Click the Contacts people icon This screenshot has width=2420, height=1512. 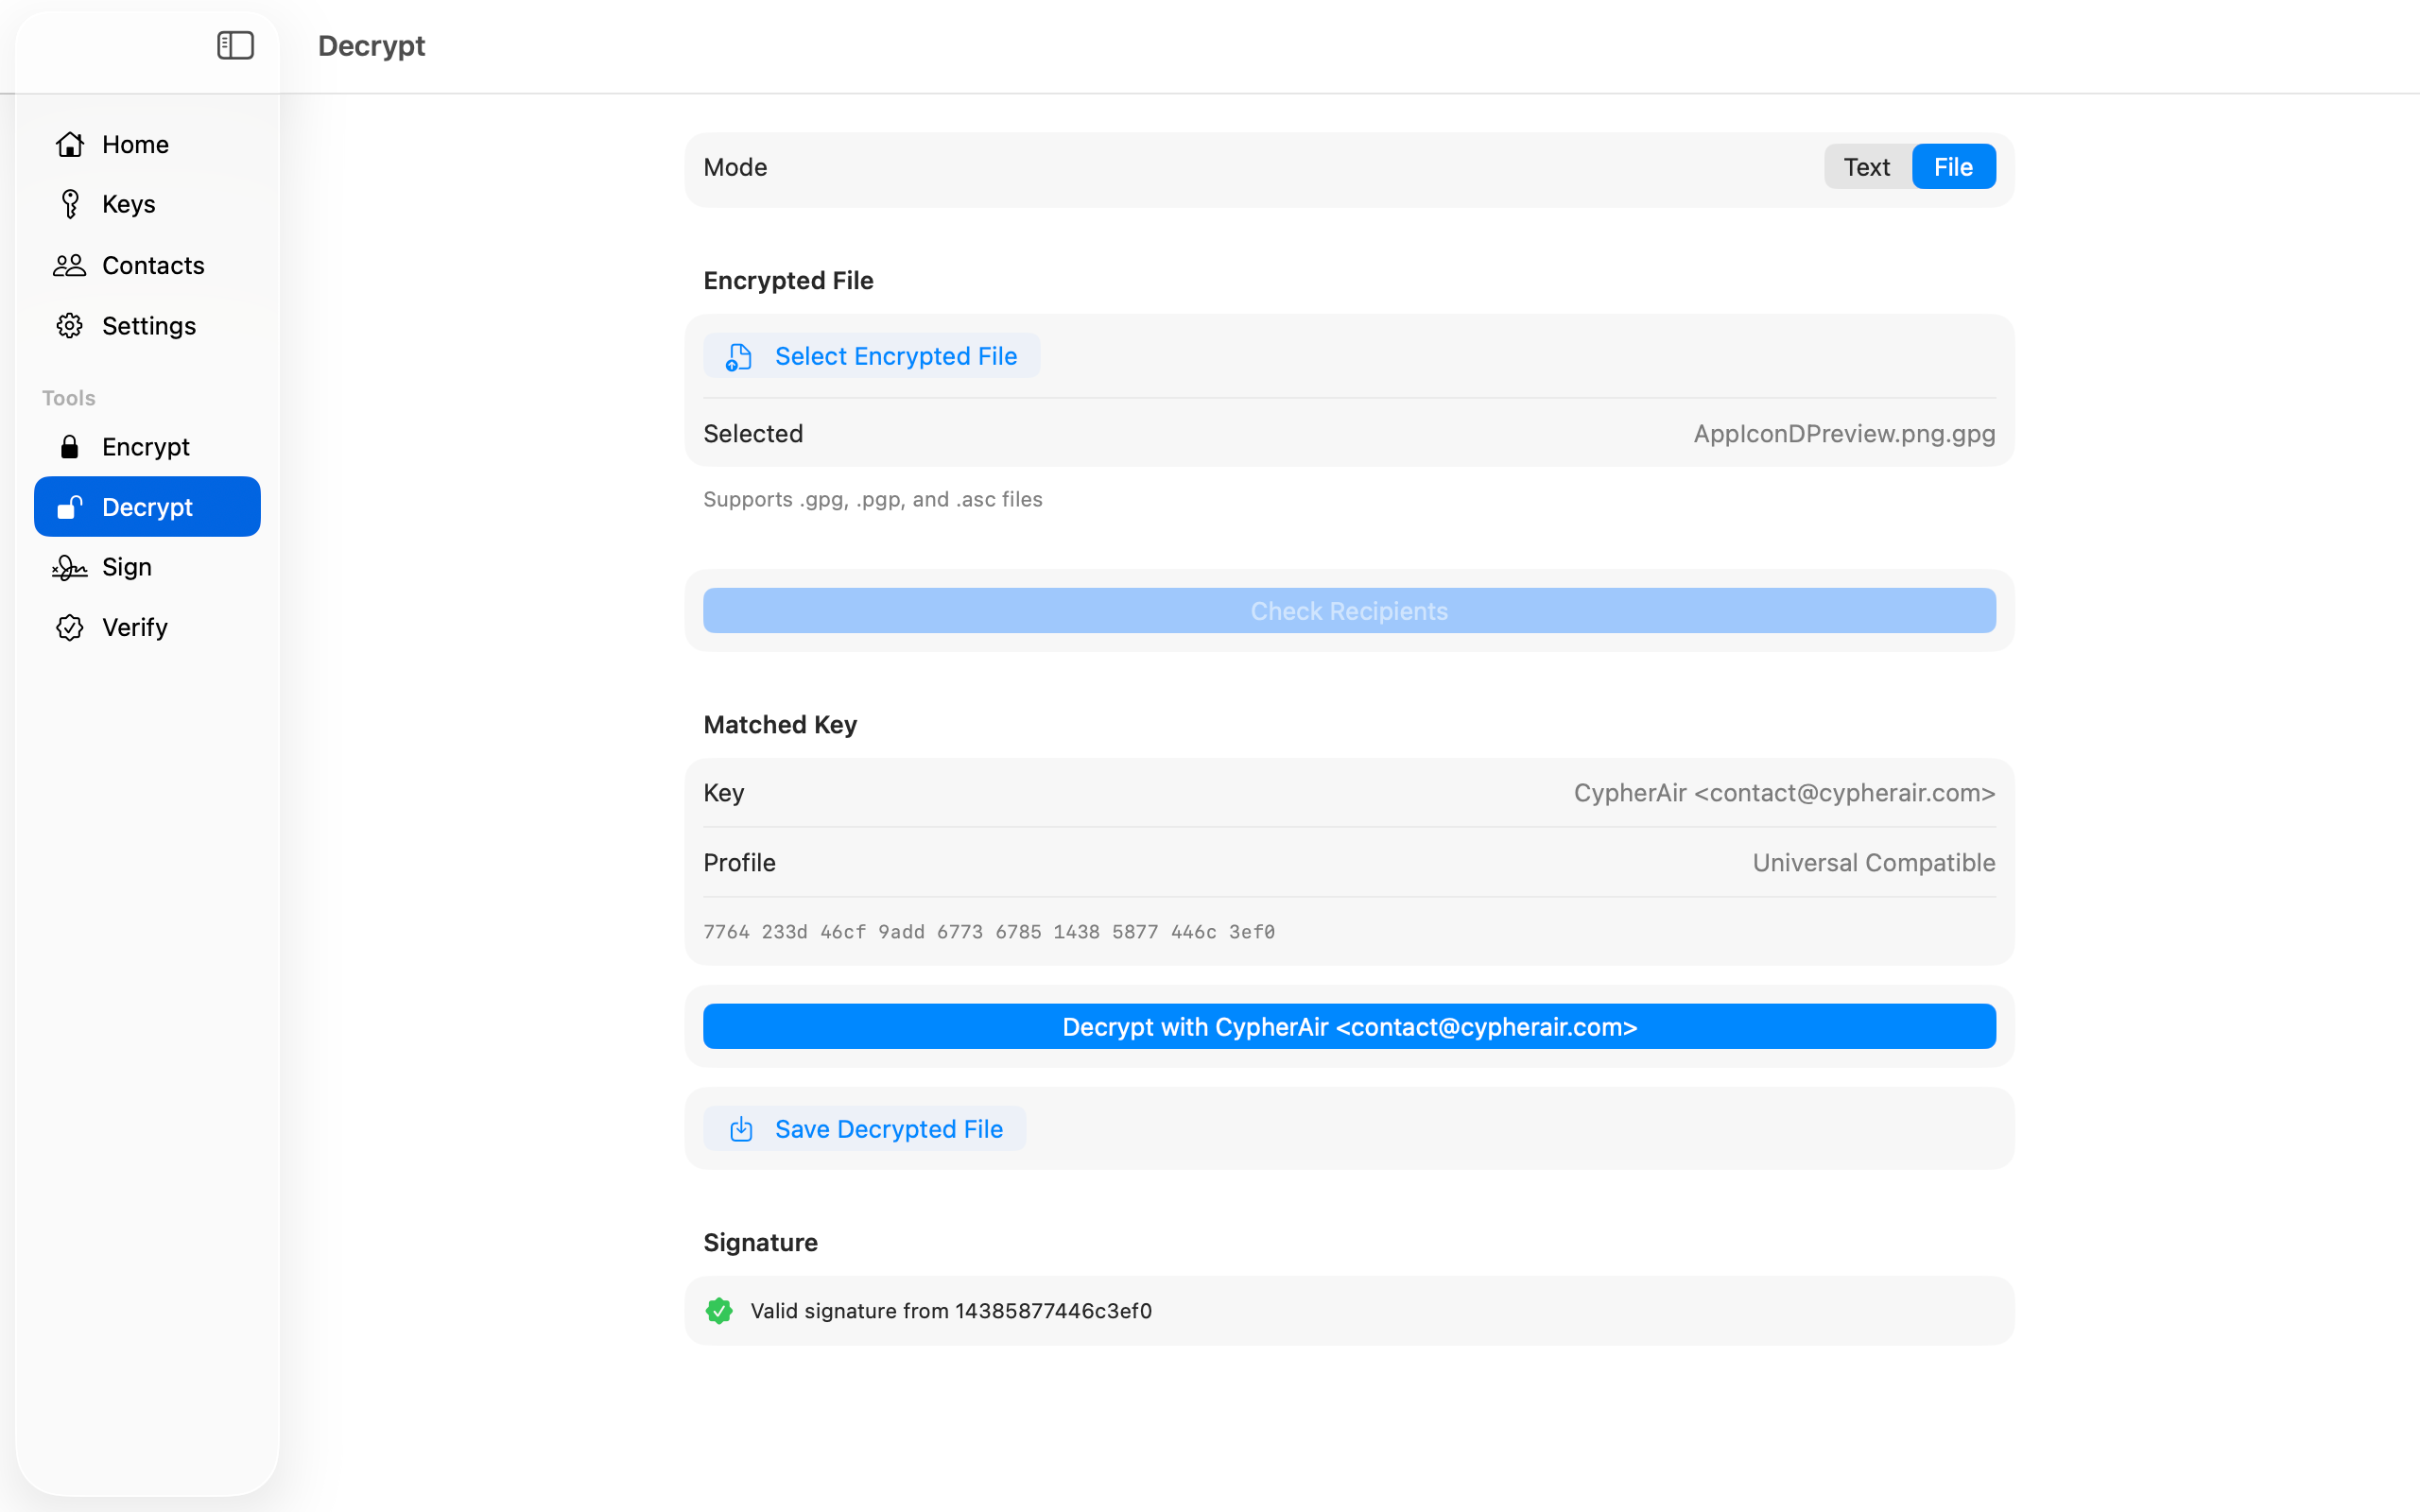(x=70, y=265)
